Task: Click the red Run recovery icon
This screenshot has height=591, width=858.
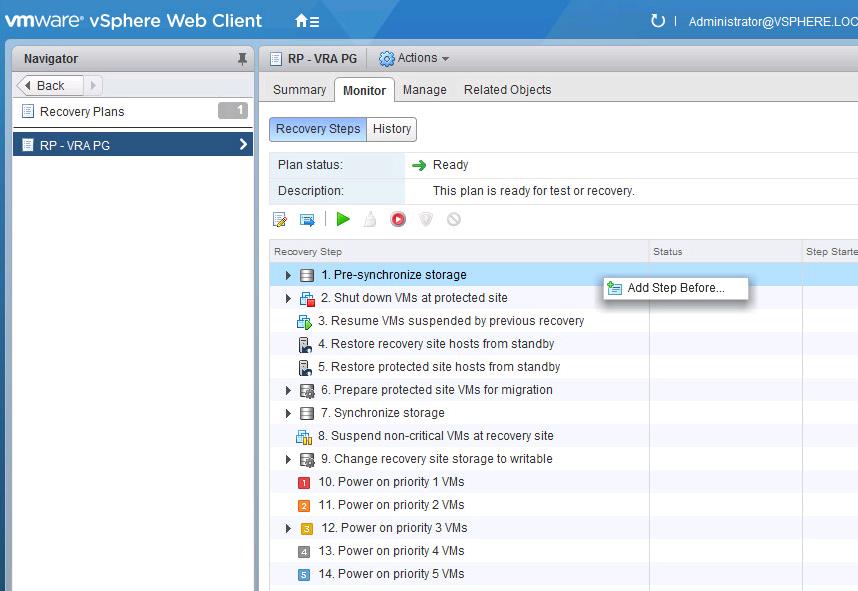Action: pyautogui.click(x=398, y=219)
